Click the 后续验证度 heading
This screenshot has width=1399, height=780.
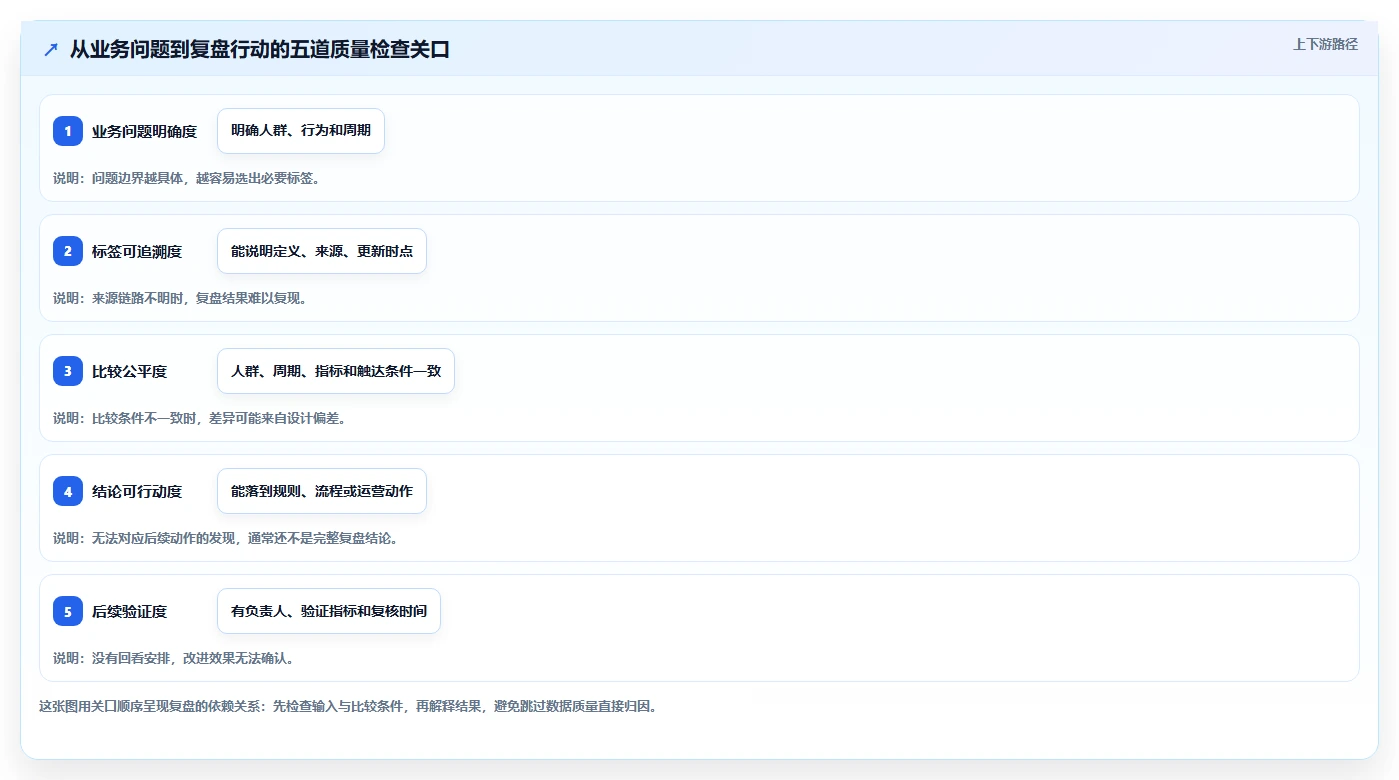coord(129,611)
